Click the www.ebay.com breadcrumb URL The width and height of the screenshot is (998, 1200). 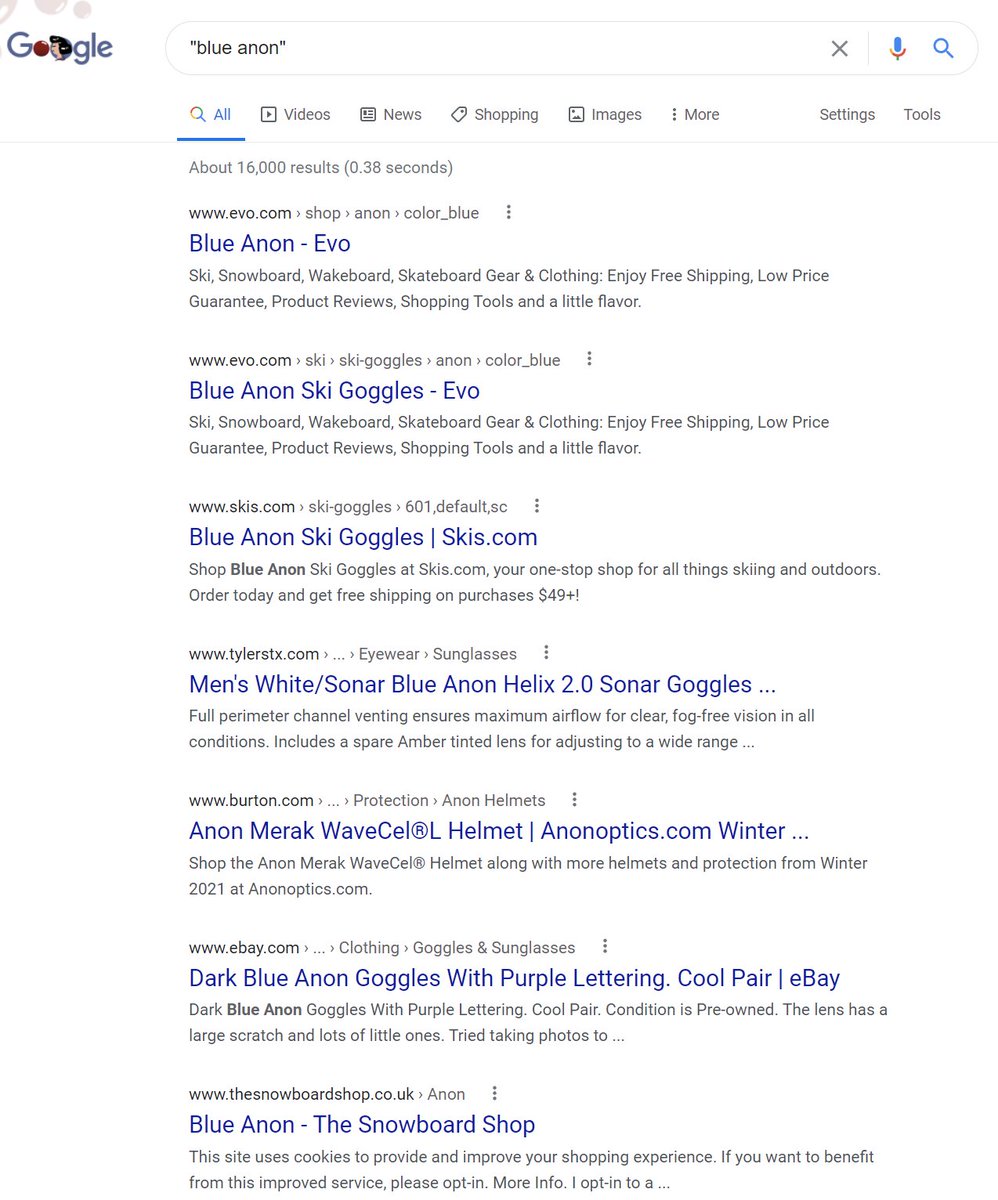tap(382, 948)
